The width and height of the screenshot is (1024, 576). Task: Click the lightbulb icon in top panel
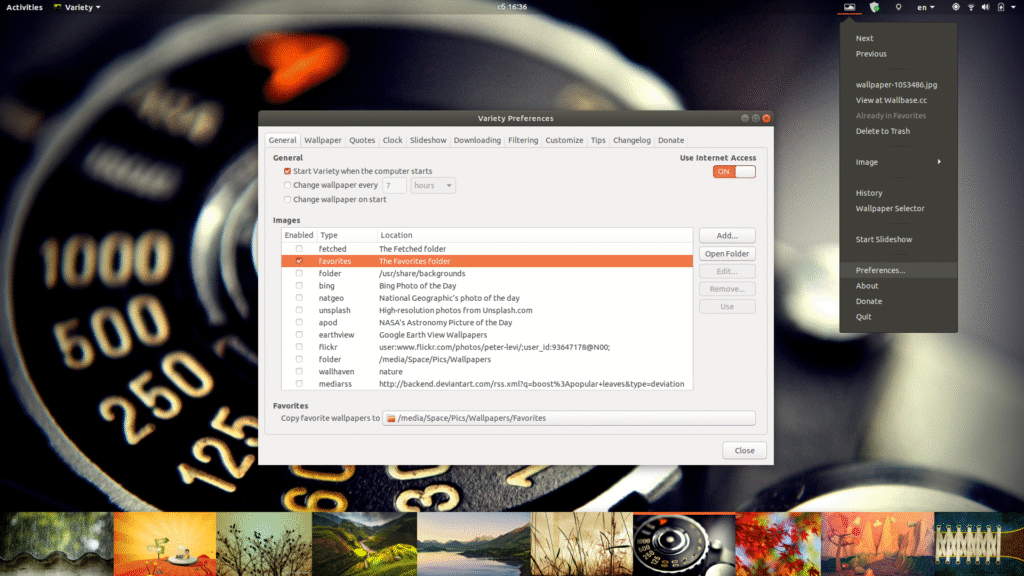(898, 7)
